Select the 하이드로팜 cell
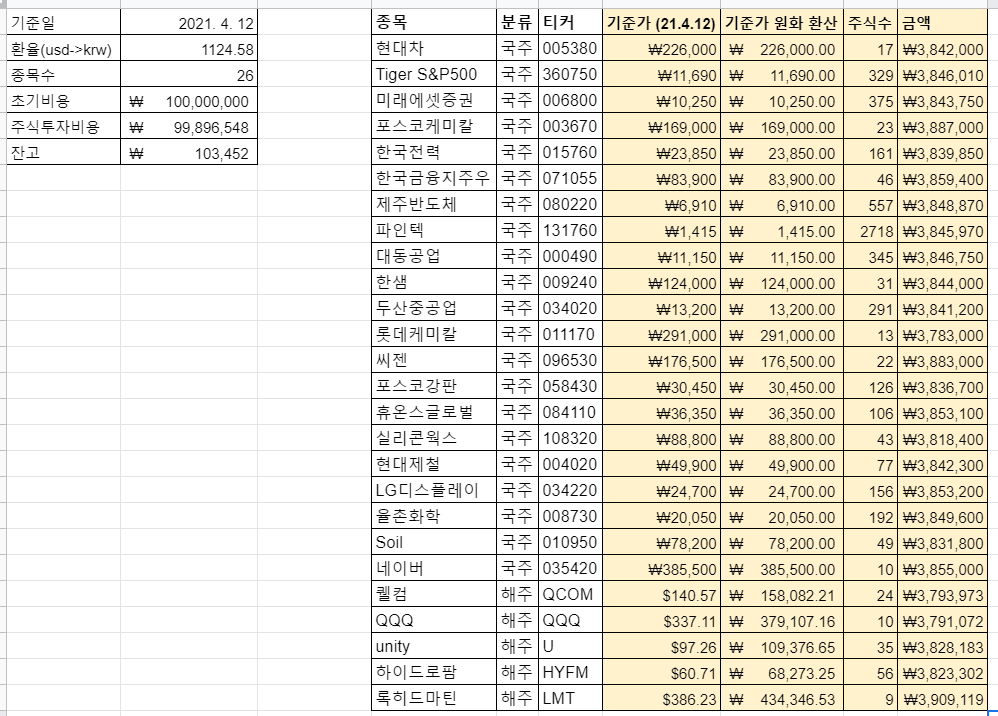Viewport: 998px width, 716px height. 433,673
